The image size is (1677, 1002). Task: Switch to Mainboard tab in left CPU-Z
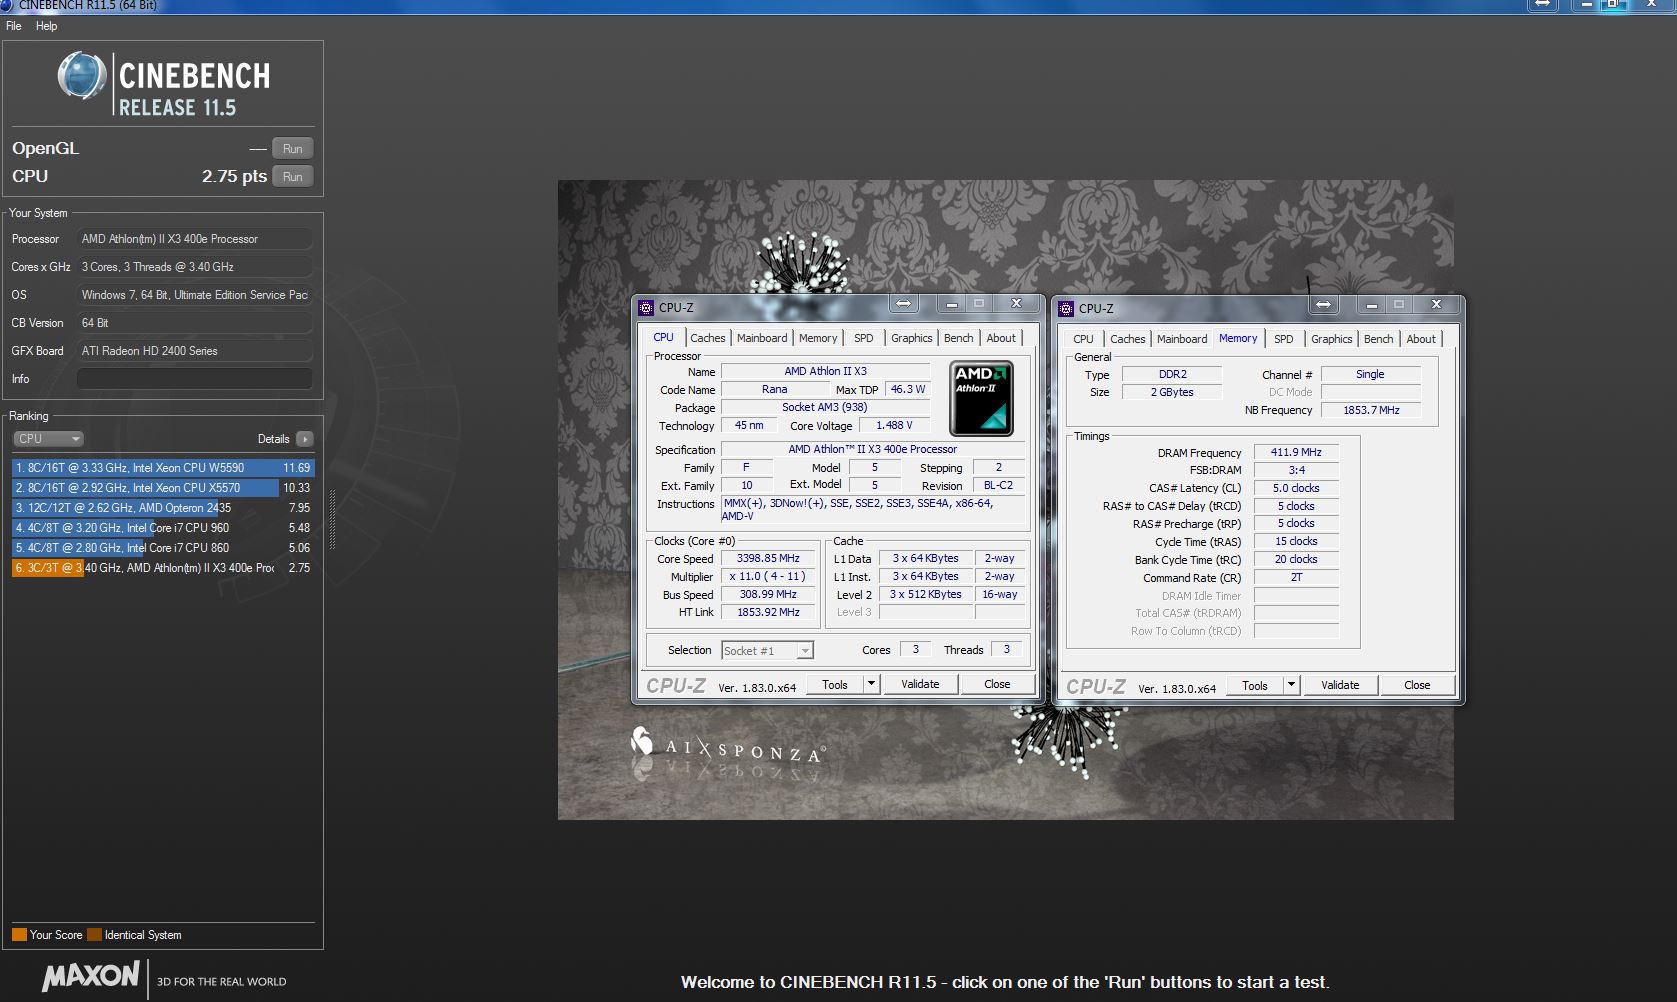pos(762,338)
